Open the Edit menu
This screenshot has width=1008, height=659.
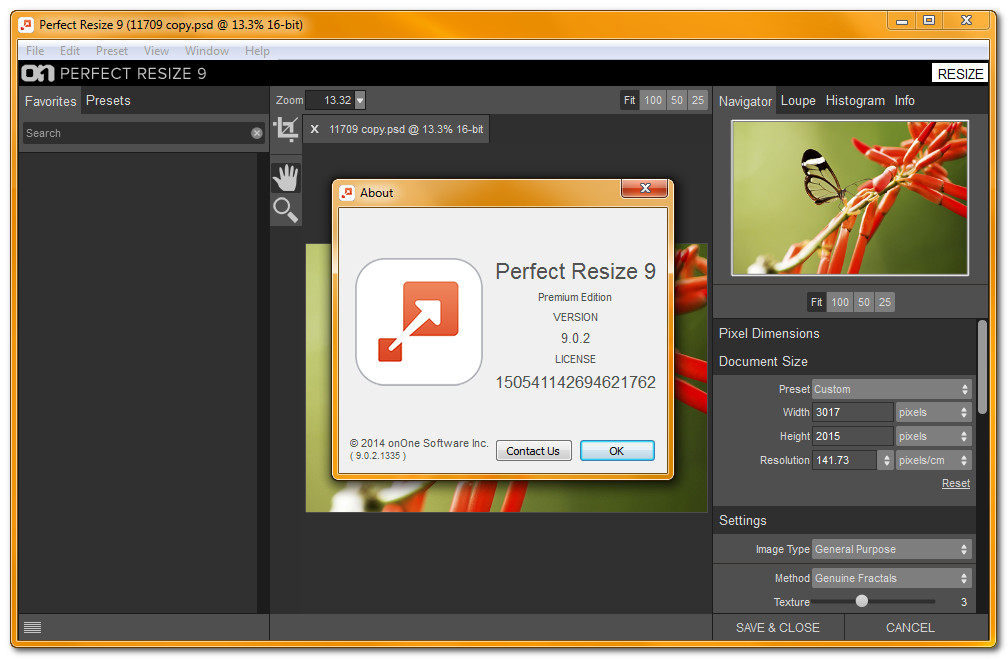[69, 51]
